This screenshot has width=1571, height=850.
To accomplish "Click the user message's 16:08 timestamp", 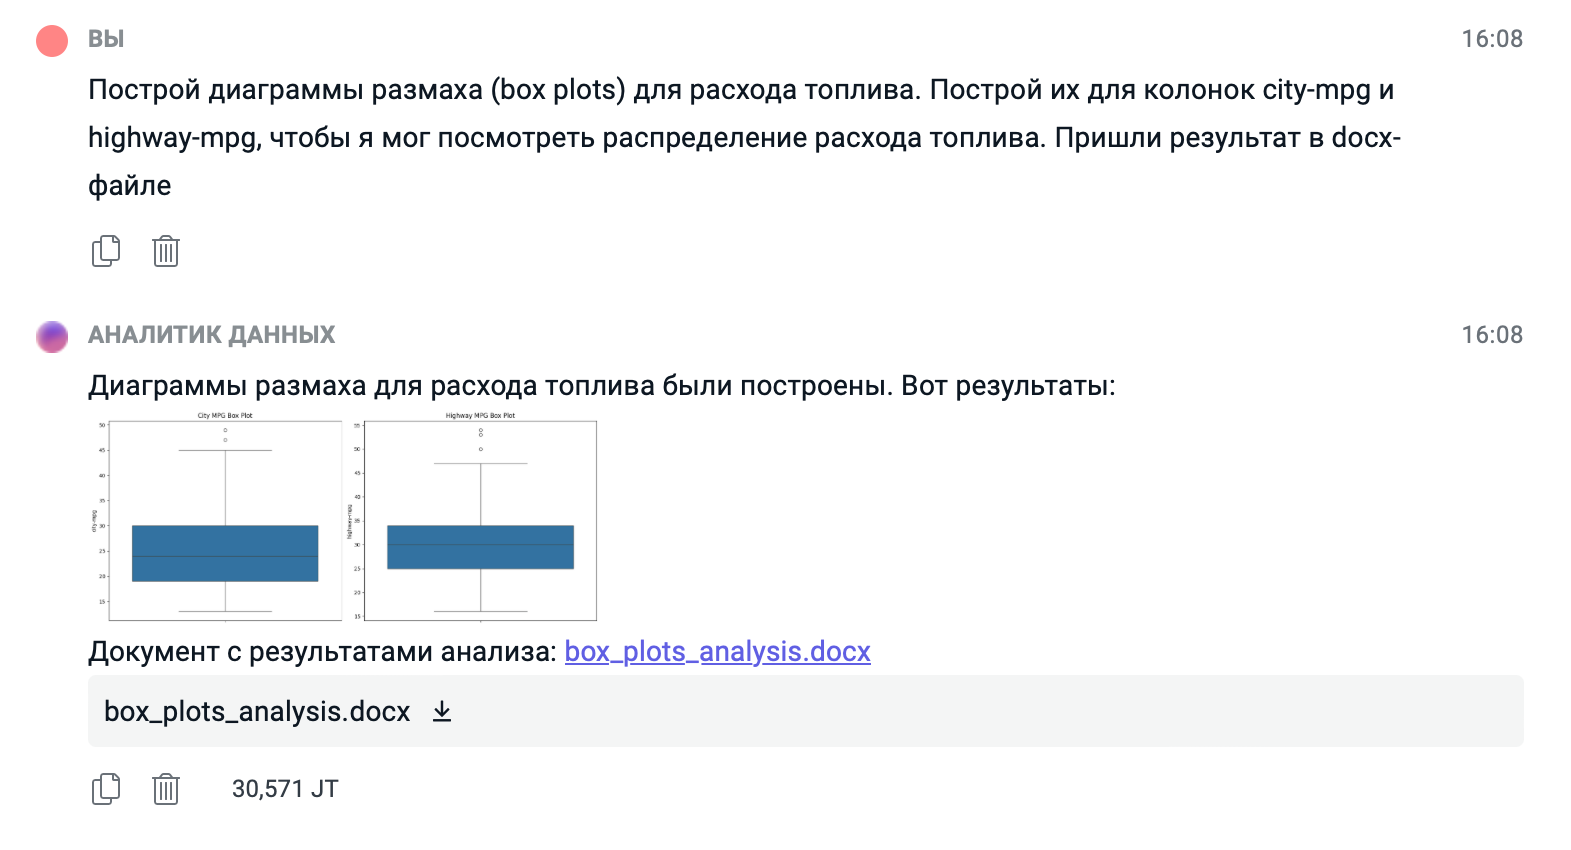I will click(x=1491, y=39).
